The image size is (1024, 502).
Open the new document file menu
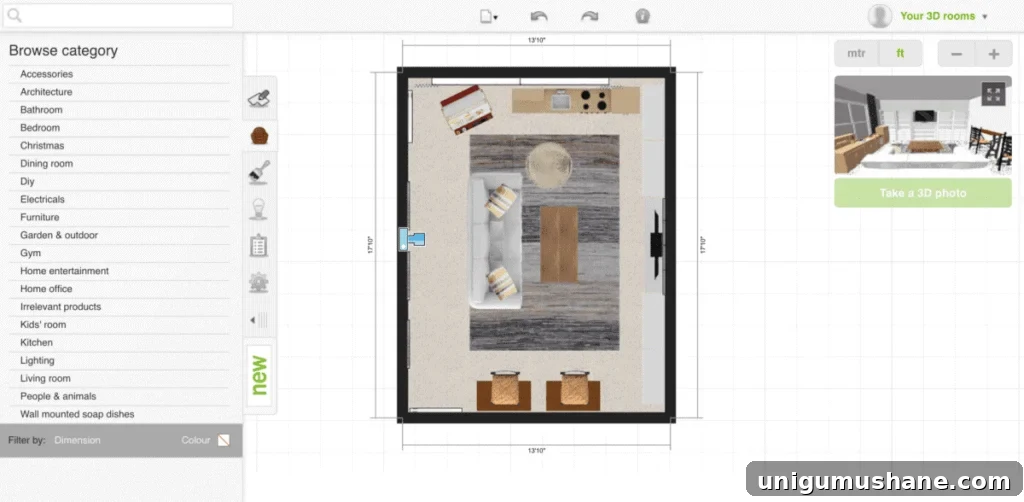488,17
